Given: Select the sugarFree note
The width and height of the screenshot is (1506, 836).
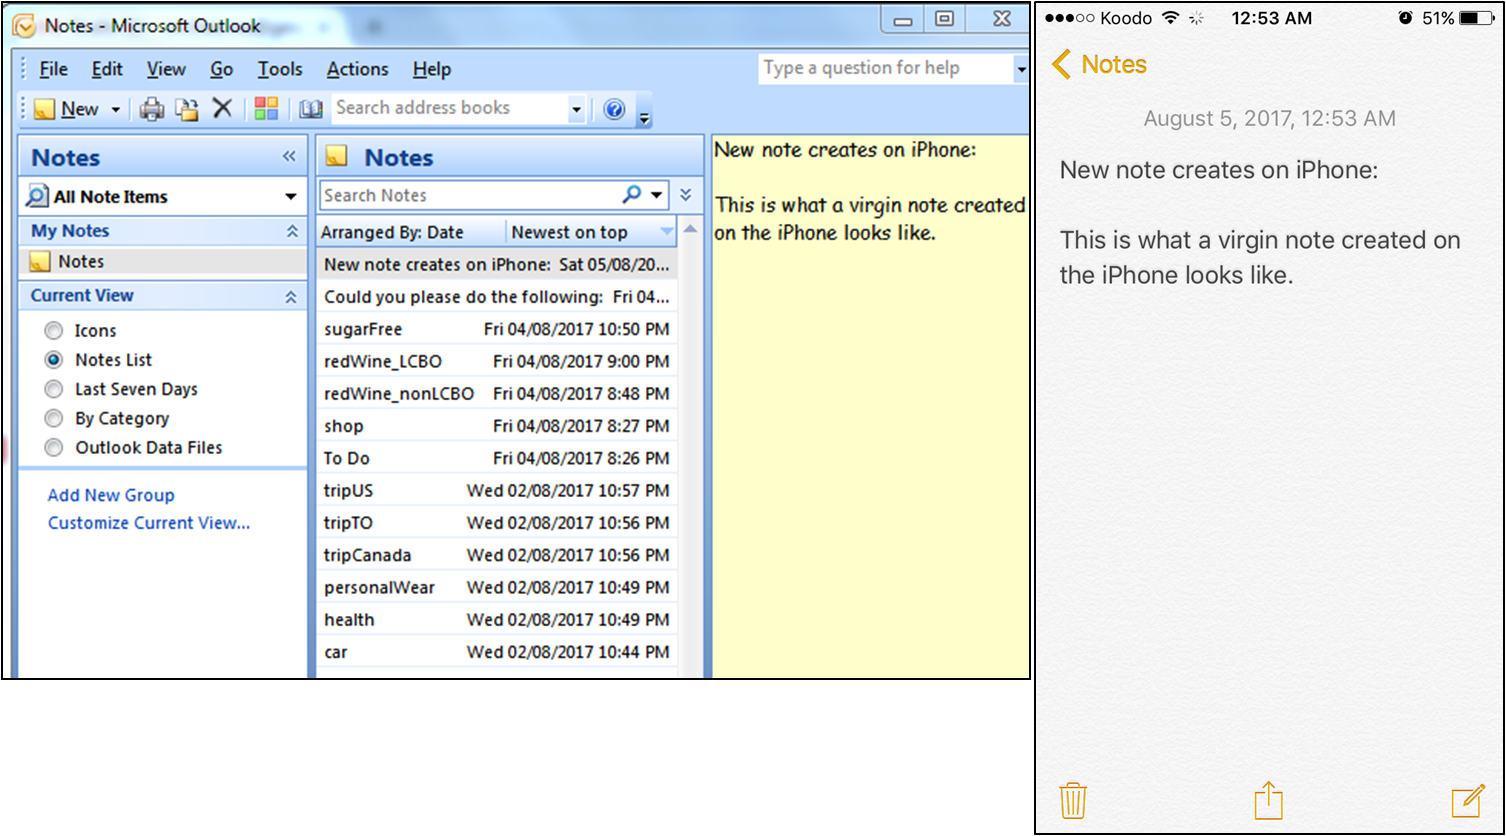Looking at the screenshot, I should pyautogui.click(x=497, y=329).
